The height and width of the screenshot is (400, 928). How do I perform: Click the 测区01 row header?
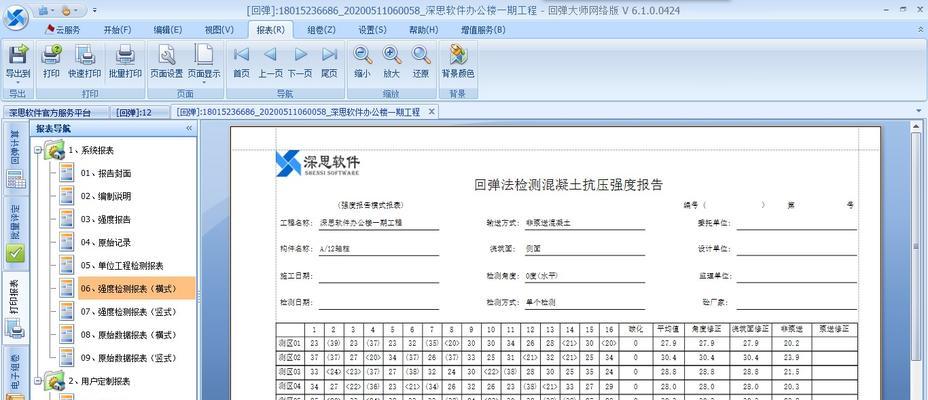290,343
